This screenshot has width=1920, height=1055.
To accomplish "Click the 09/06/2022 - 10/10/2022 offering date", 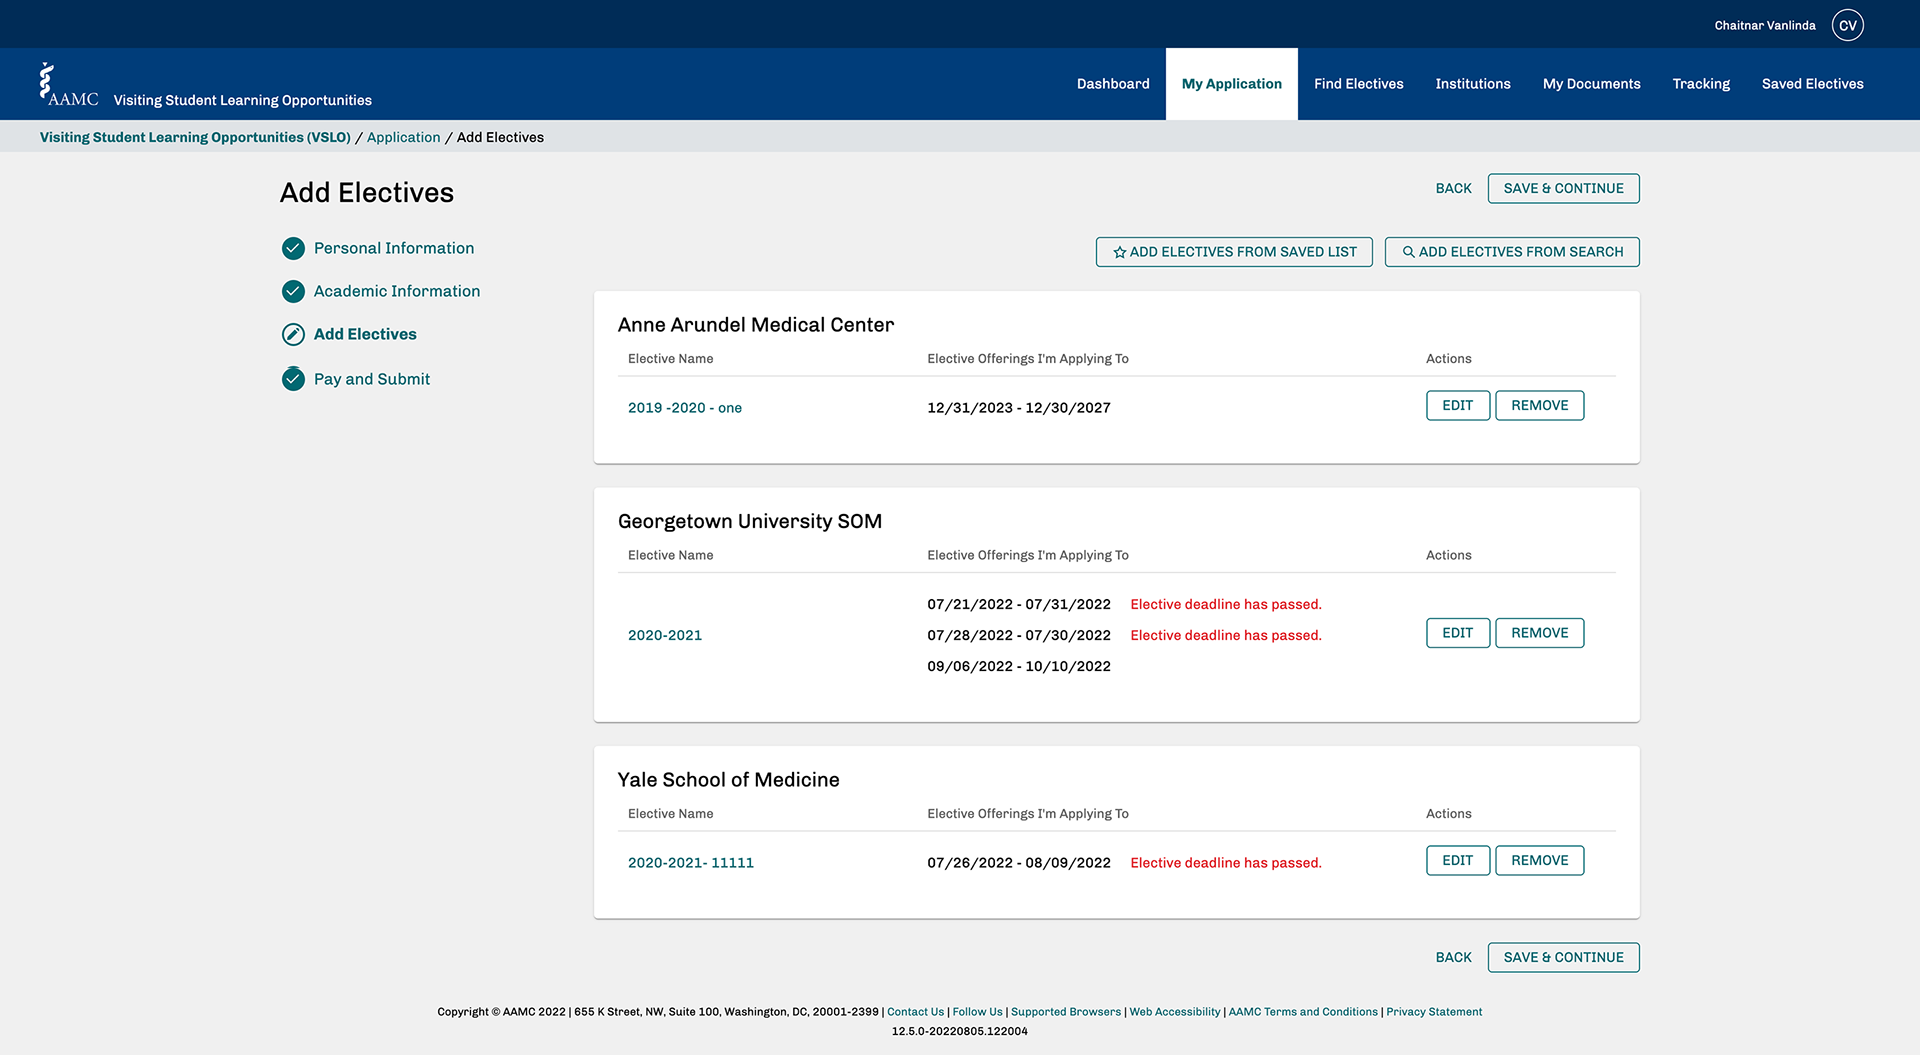I will click(1019, 666).
